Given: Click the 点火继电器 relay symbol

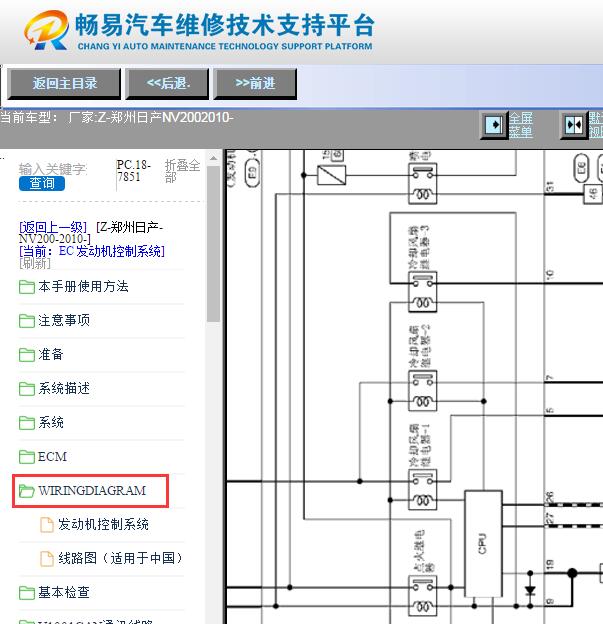Looking at the screenshot, I should tap(423, 596).
